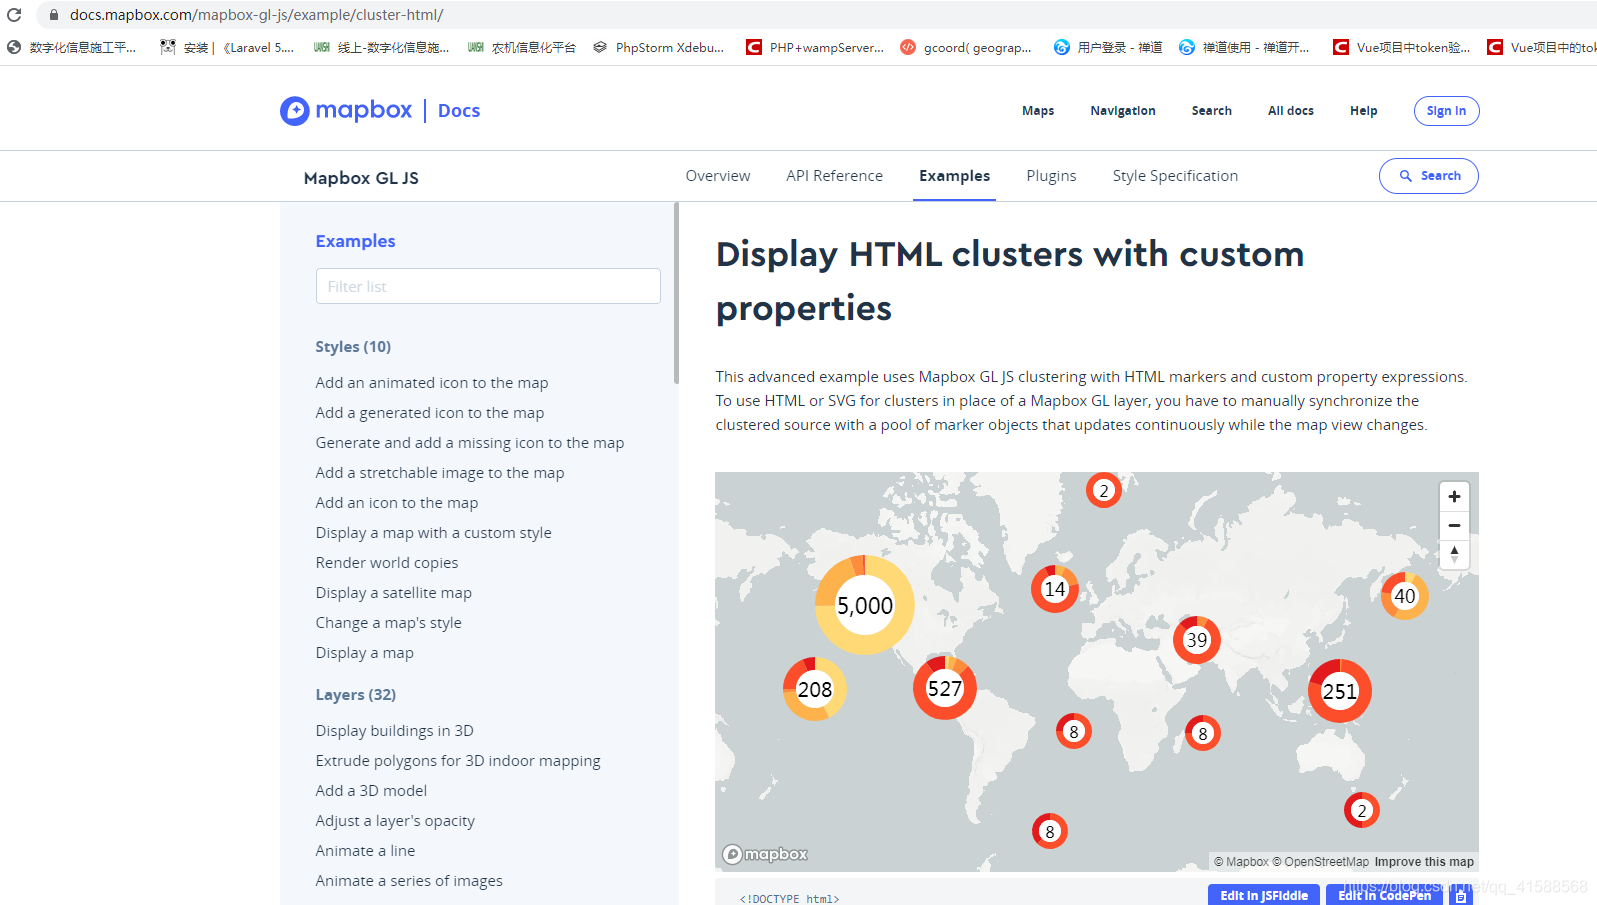Image resolution: width=1597 pixels, height=905 pixels.
Task: Select the Examples tab
Action: (955, 176)
